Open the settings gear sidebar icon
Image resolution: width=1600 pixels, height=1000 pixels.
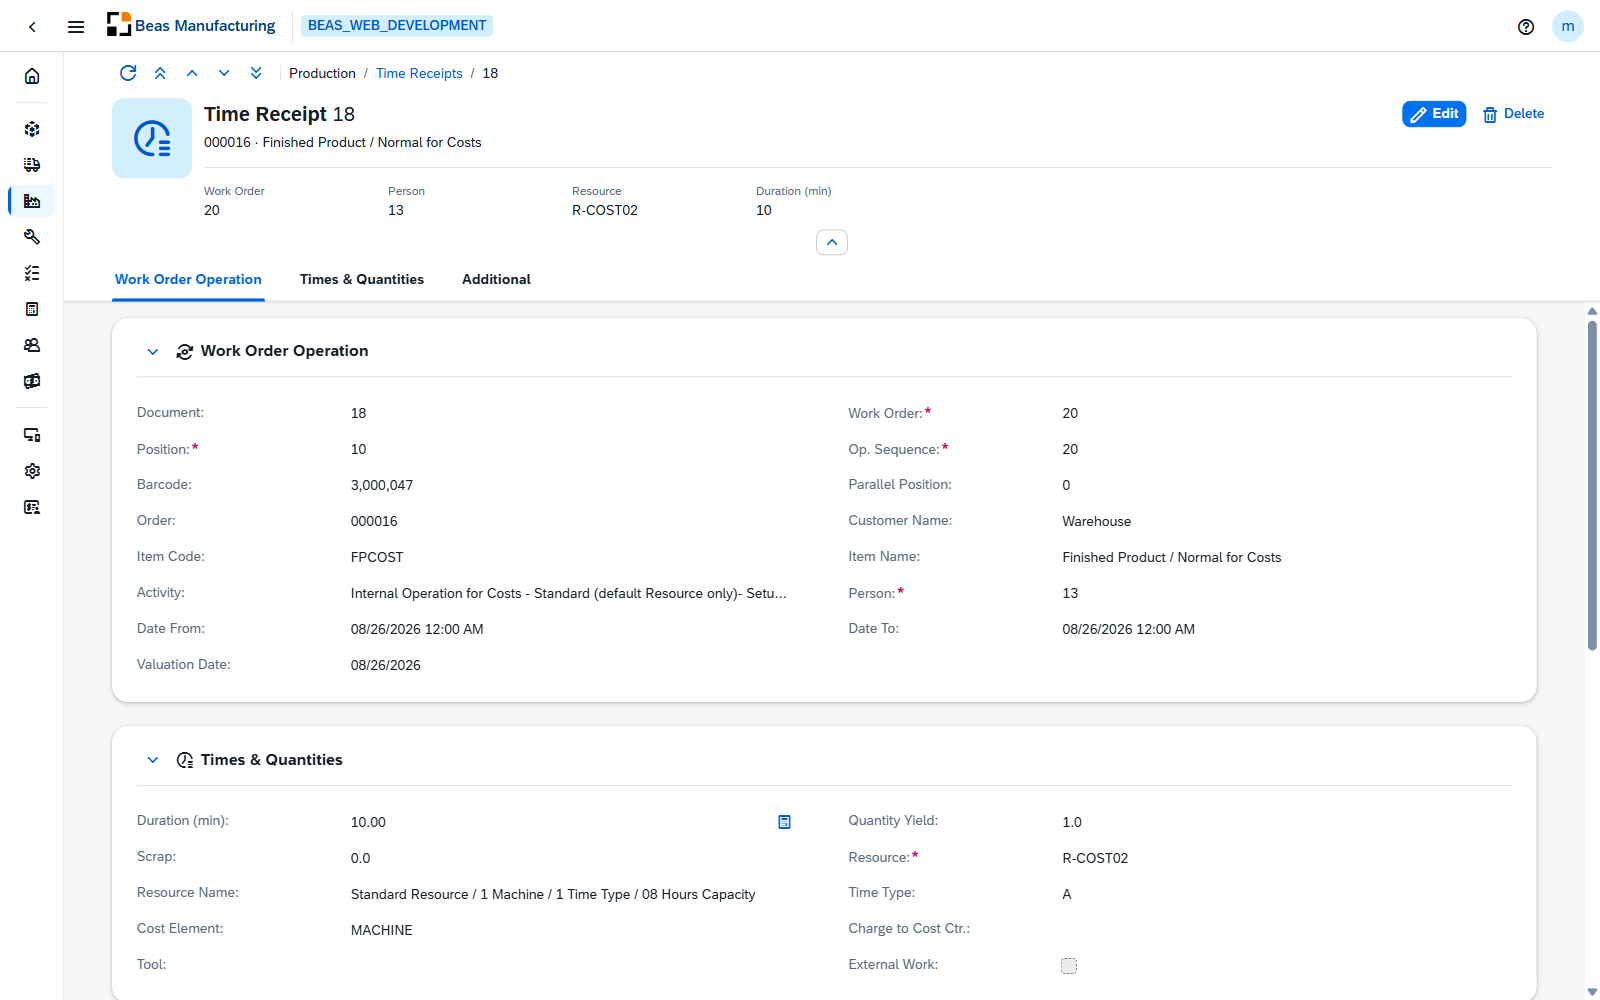32,471
